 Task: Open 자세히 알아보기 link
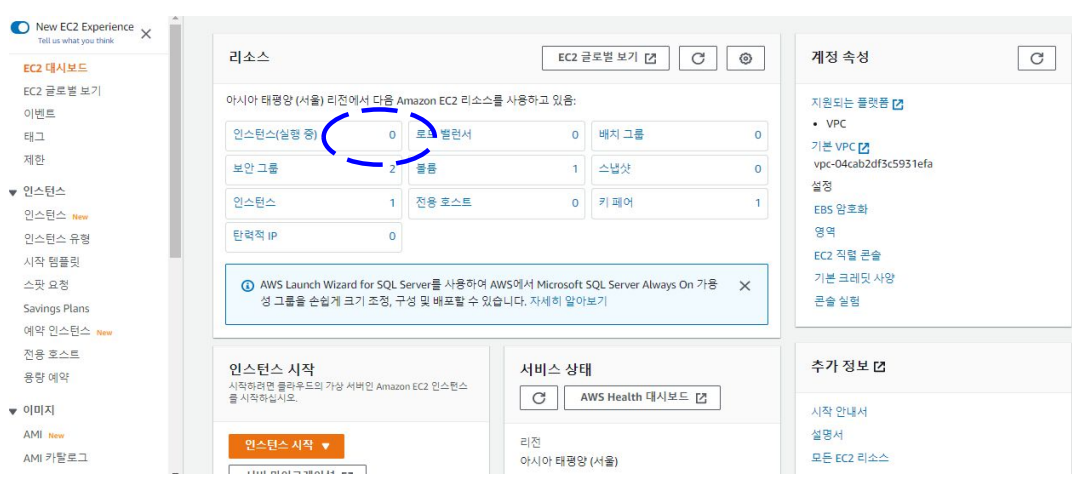[x=568, y=300]
